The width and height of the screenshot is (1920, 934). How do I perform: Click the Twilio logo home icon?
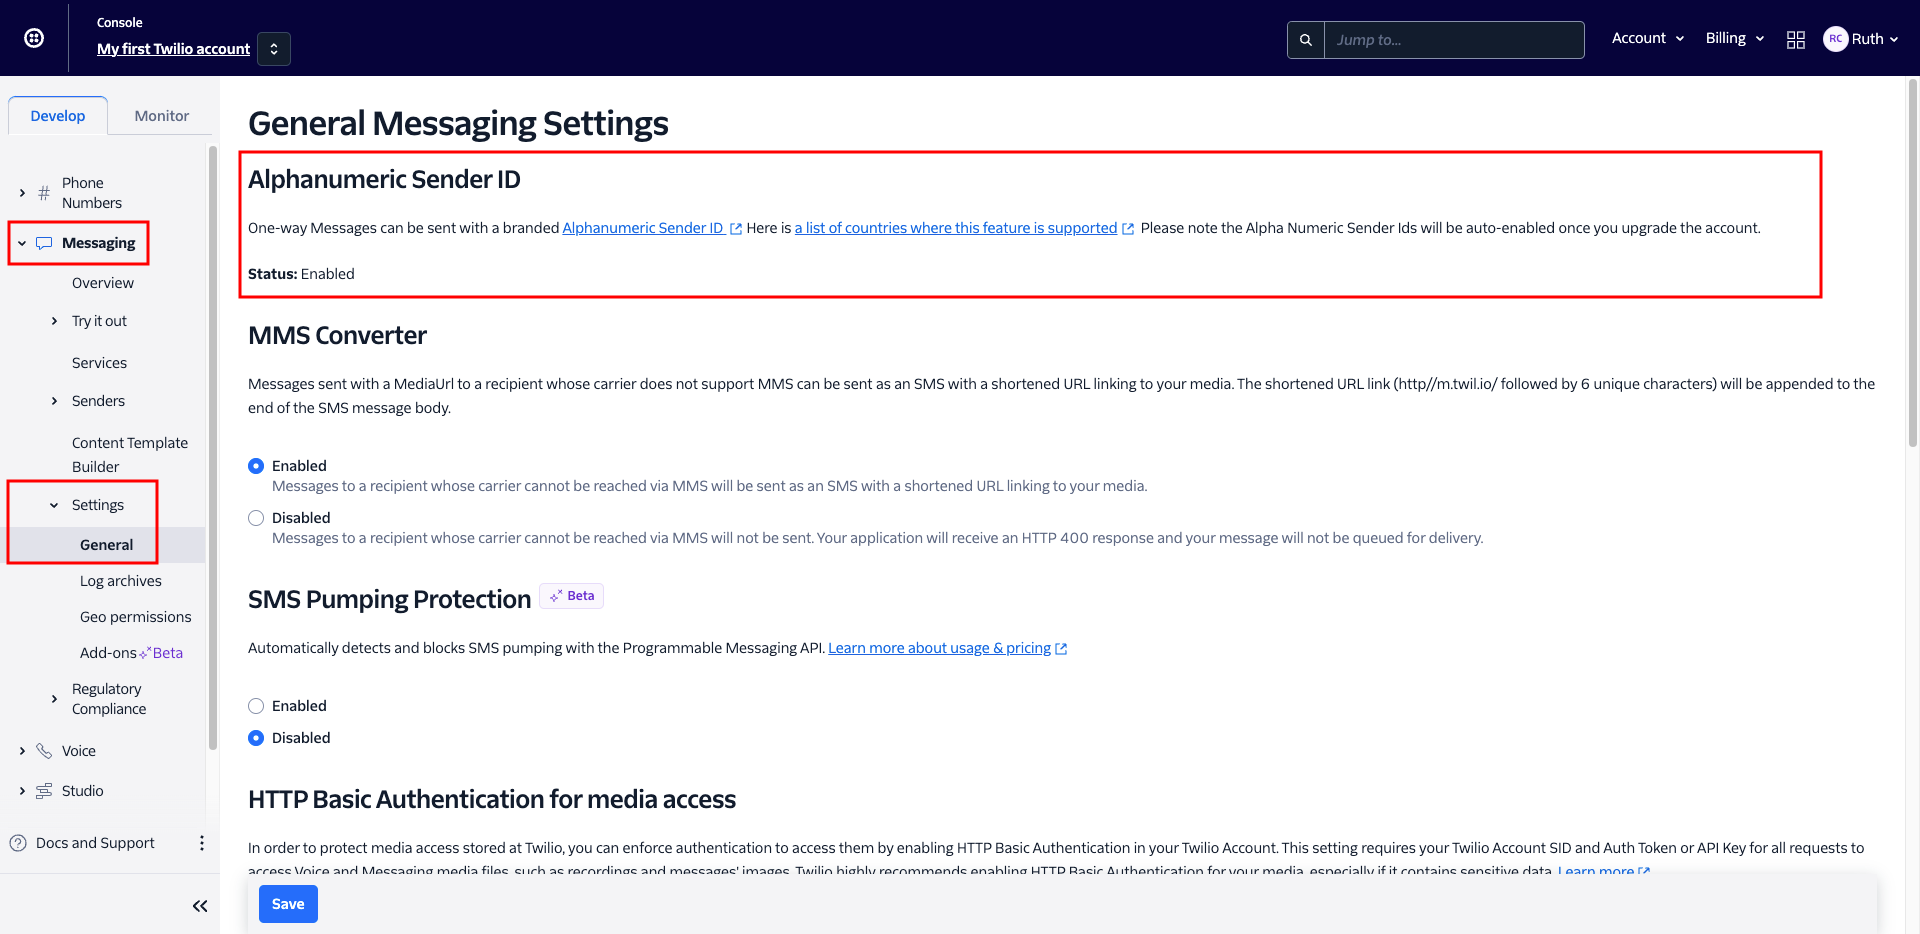pyautogui.click(x=34, y=38)
